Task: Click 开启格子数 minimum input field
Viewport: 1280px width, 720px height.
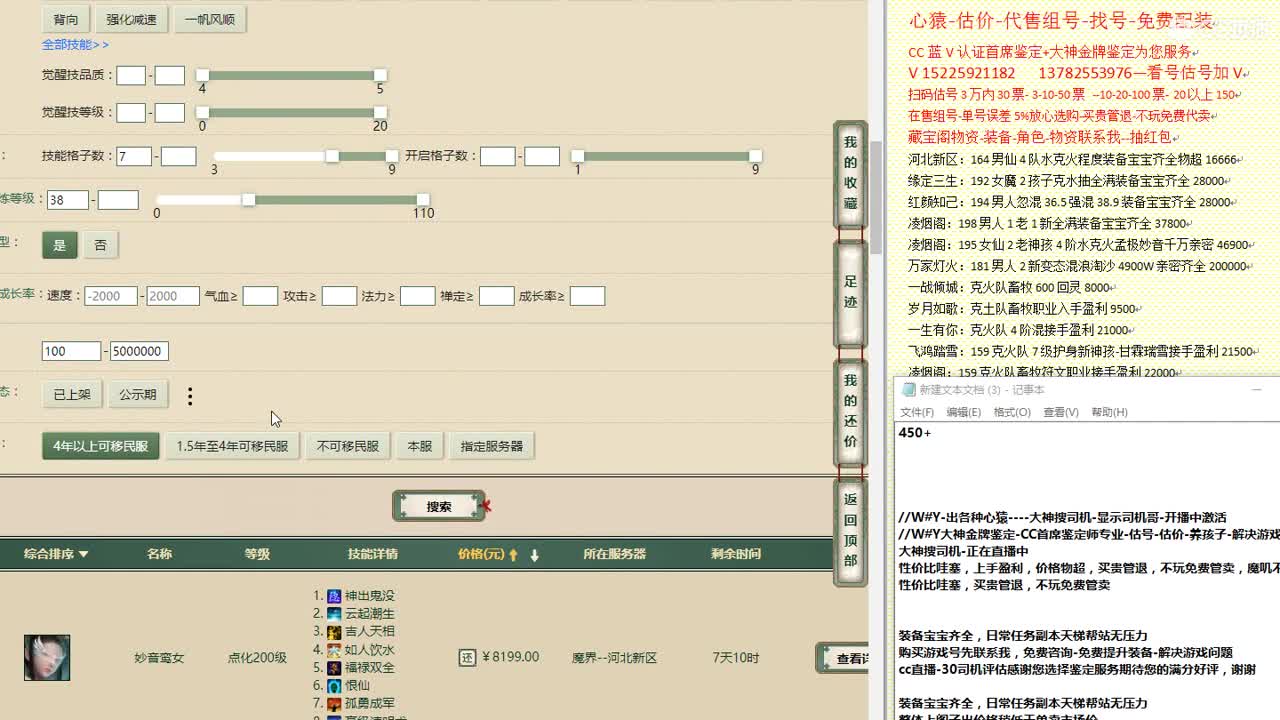Action: [497, 156]
